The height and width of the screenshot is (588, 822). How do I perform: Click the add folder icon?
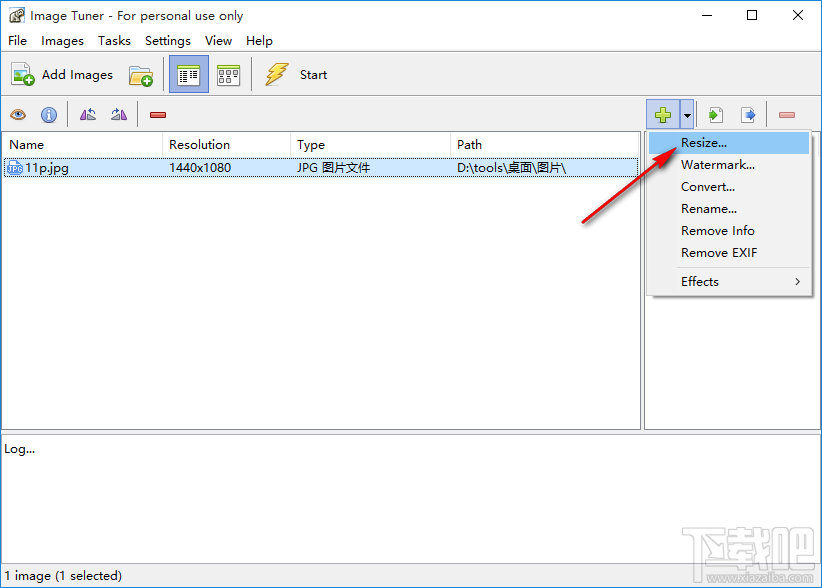click(x=141, y=75)
